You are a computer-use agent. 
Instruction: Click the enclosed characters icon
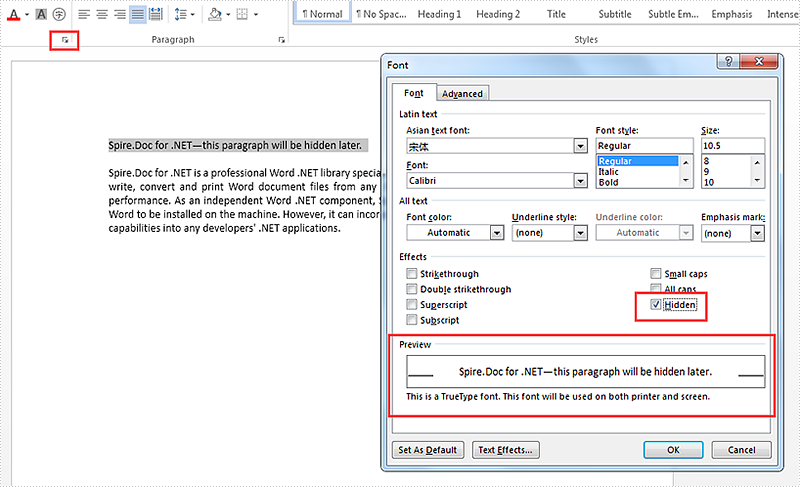59,14
